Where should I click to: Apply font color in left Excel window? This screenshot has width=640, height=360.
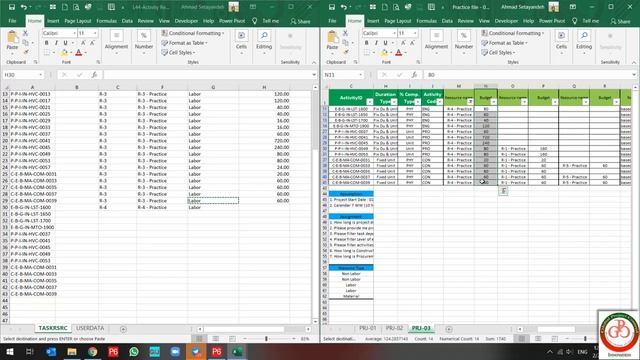coord(79,53)
